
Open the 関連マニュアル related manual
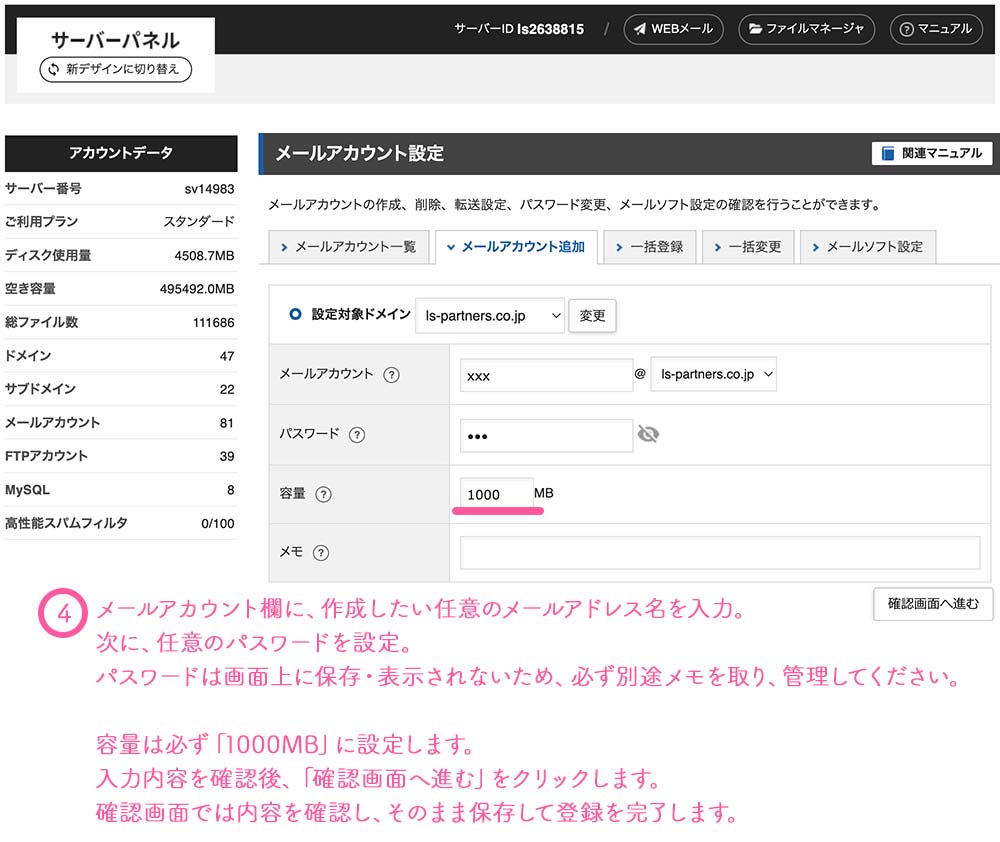(x=932, y=153)
